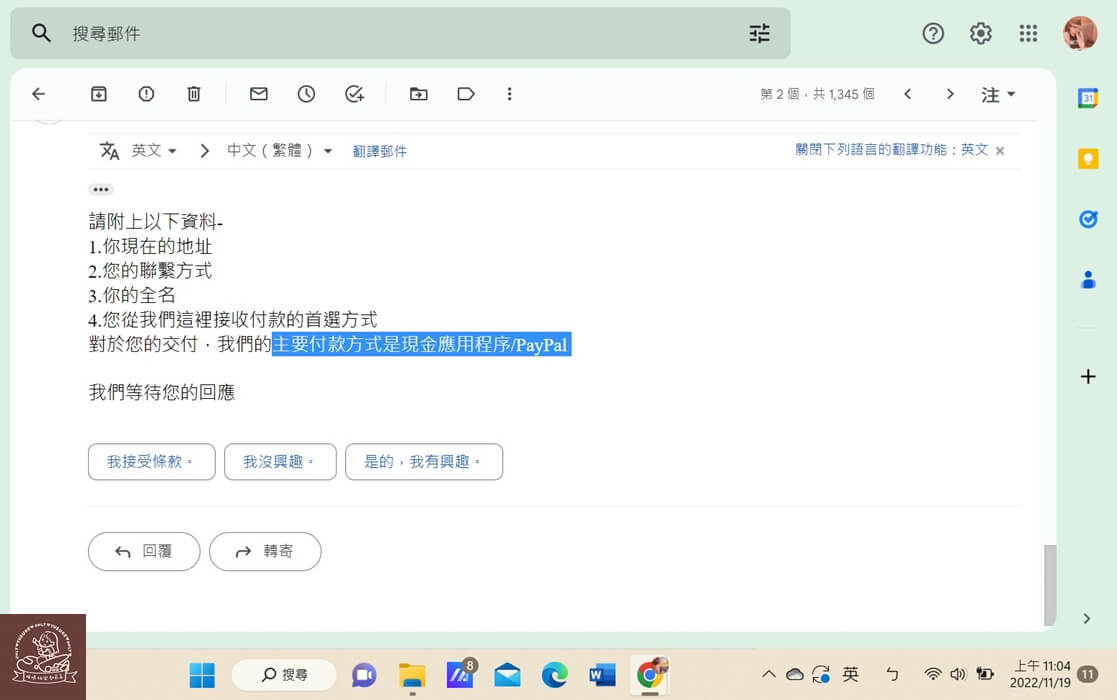This screenshot has height=700, width=1117.
Task: Open the source language dropdown showing 英文
Action: 154,150
